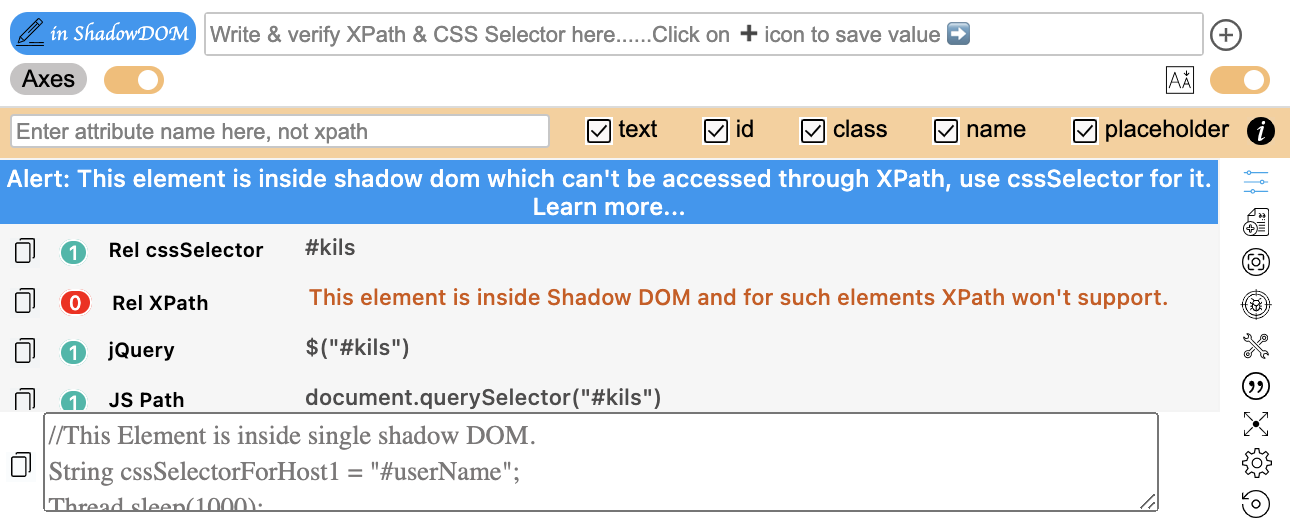This screenshot has width=1290, height=528.
Task: Click the bug/debug icon in right sidebar
Action: tap(1256, 303)
